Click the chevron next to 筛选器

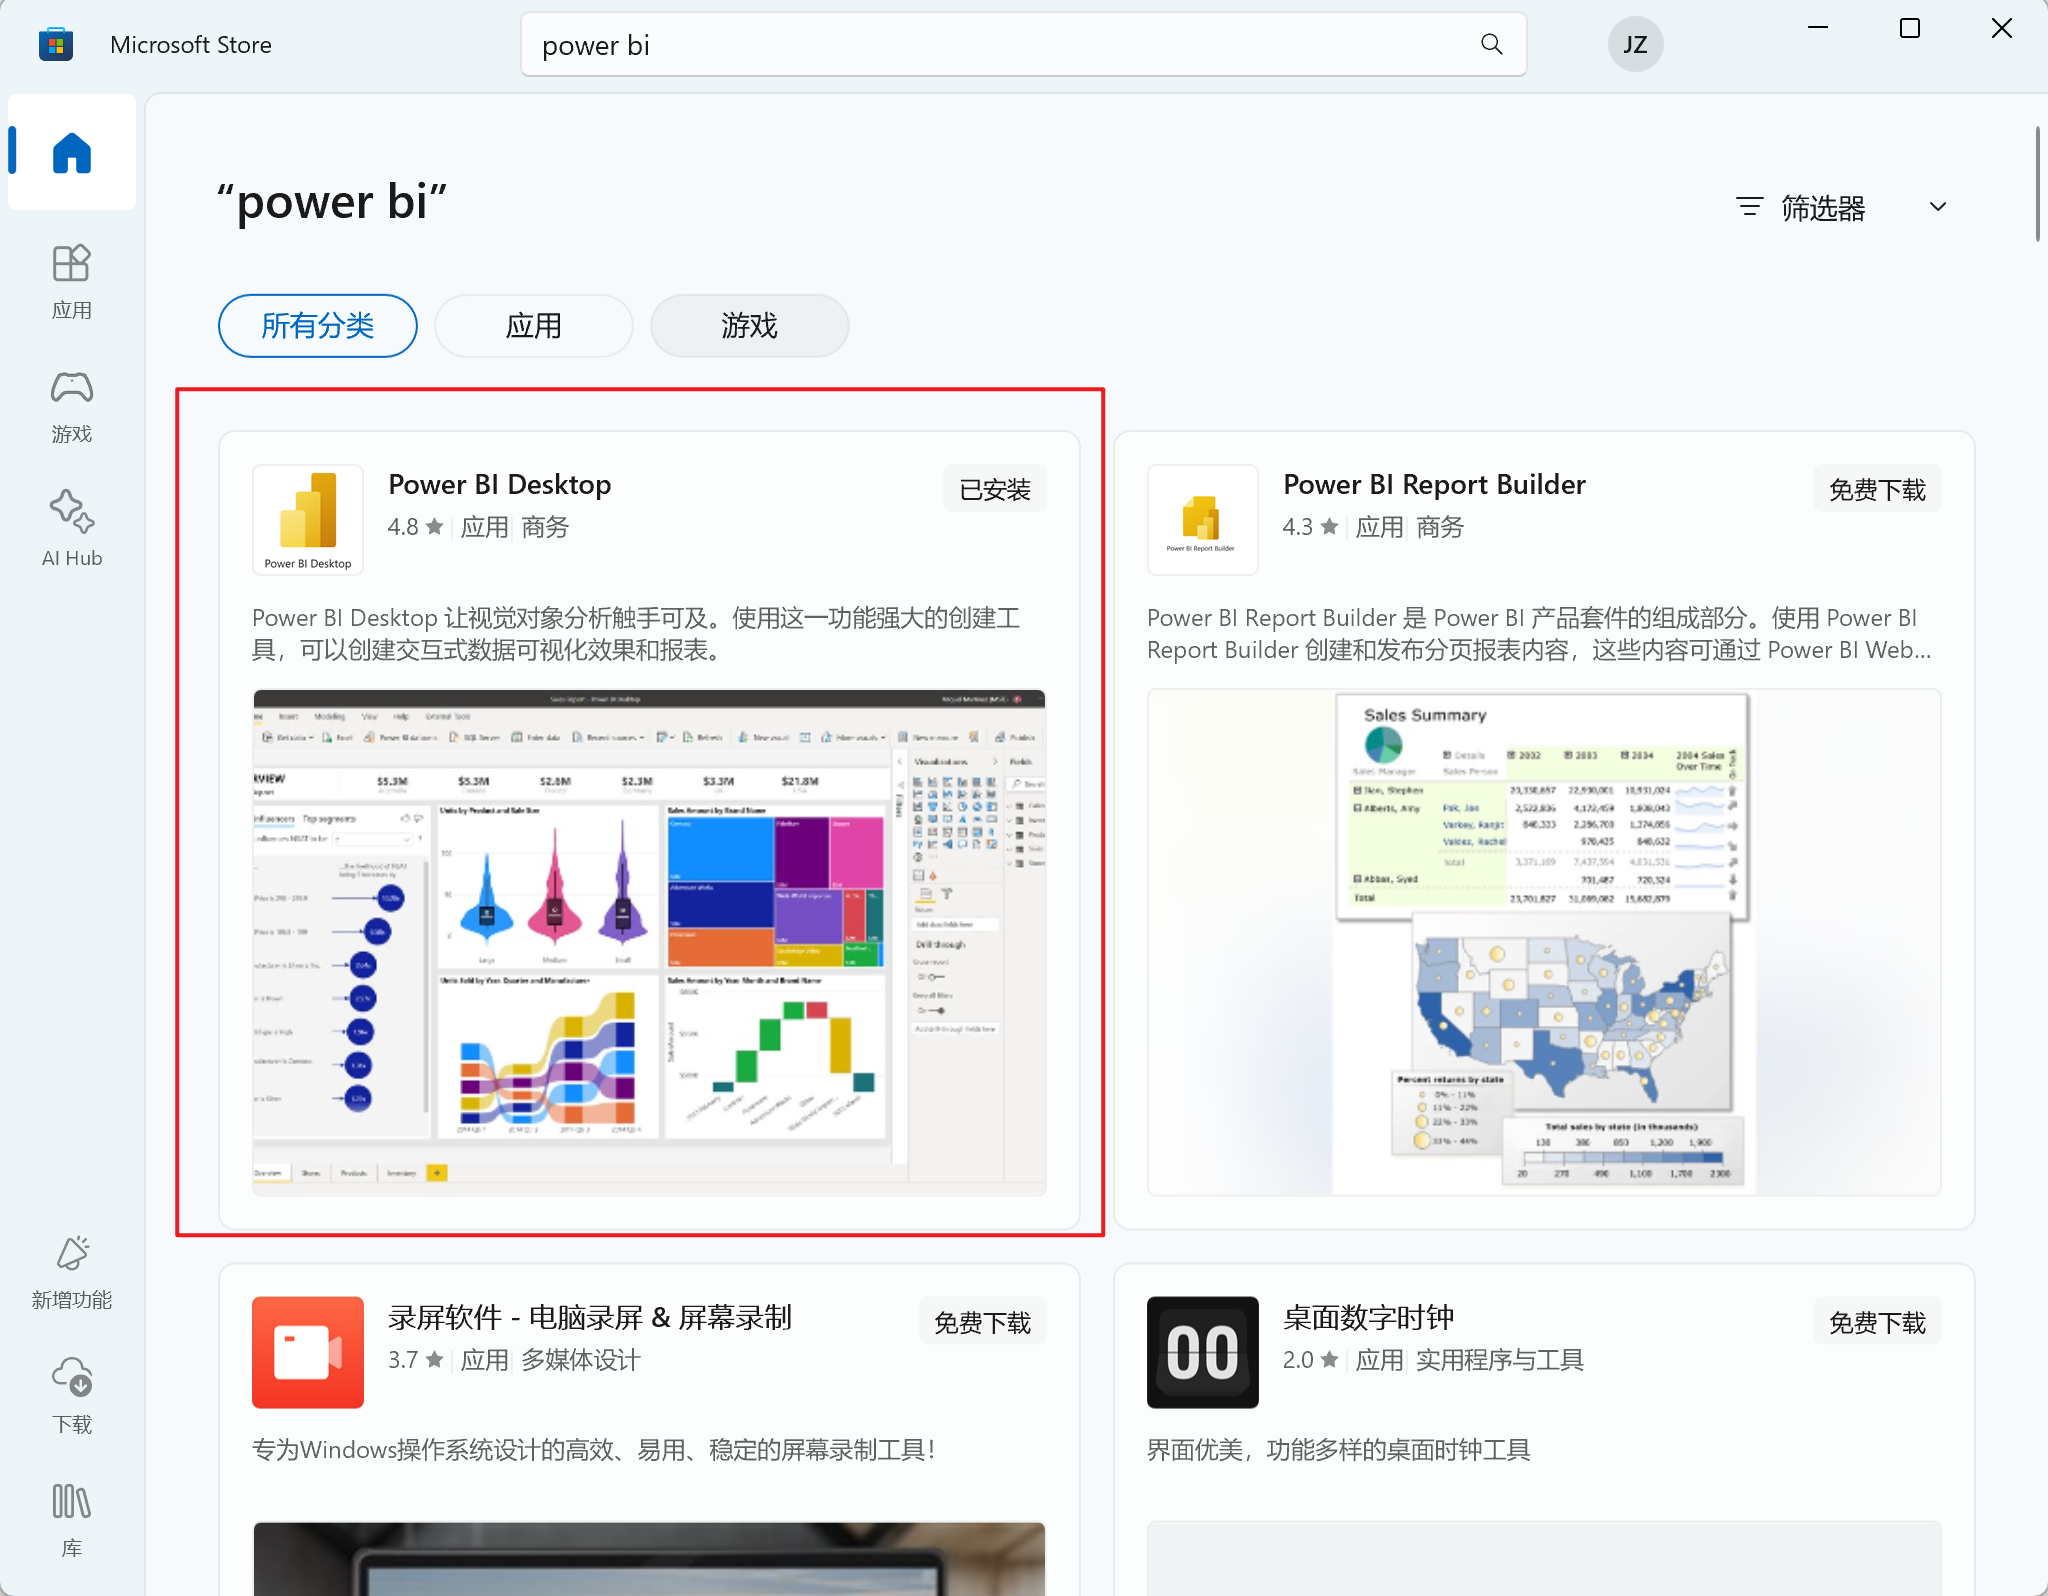[x=1938, y=208]
